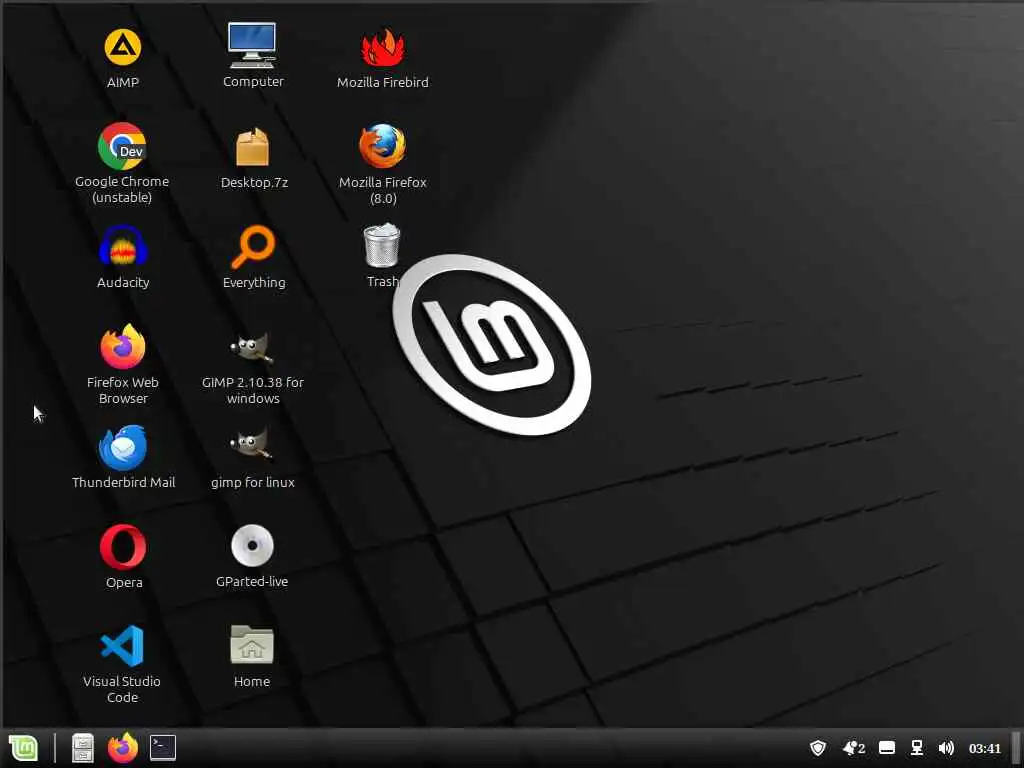Select the Home folder desktop icon

[x=252, y=645]
